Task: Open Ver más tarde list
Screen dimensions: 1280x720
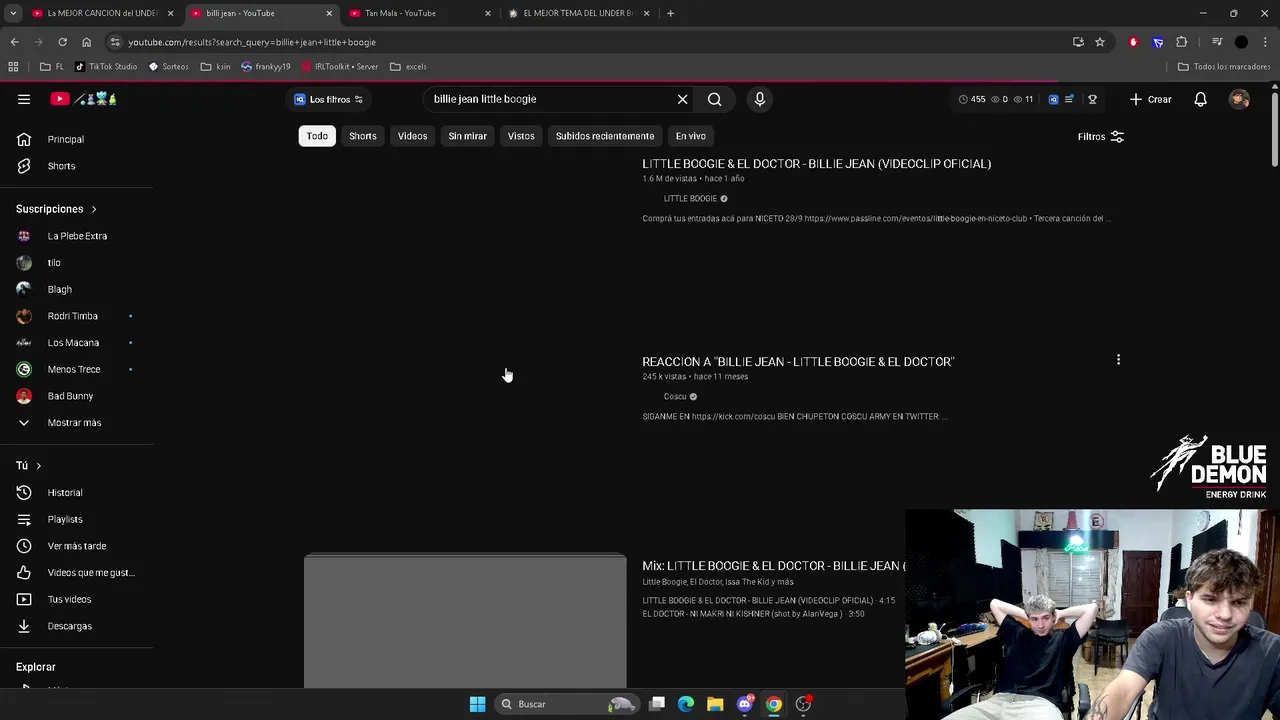Action: point(76,546)
